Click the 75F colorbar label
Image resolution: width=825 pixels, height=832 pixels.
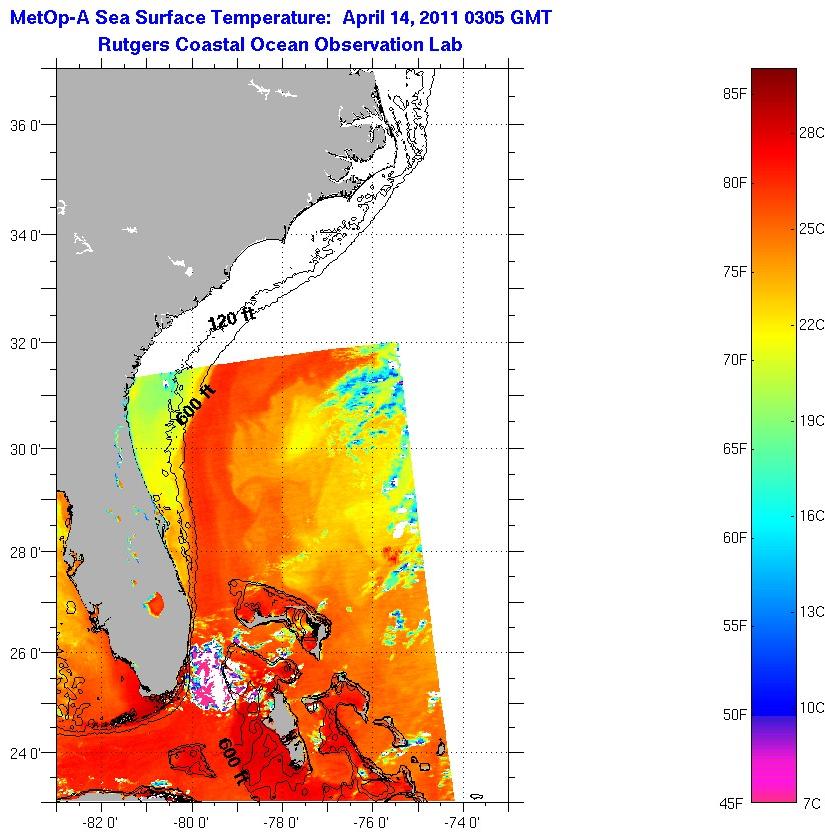tap(735, 272)
